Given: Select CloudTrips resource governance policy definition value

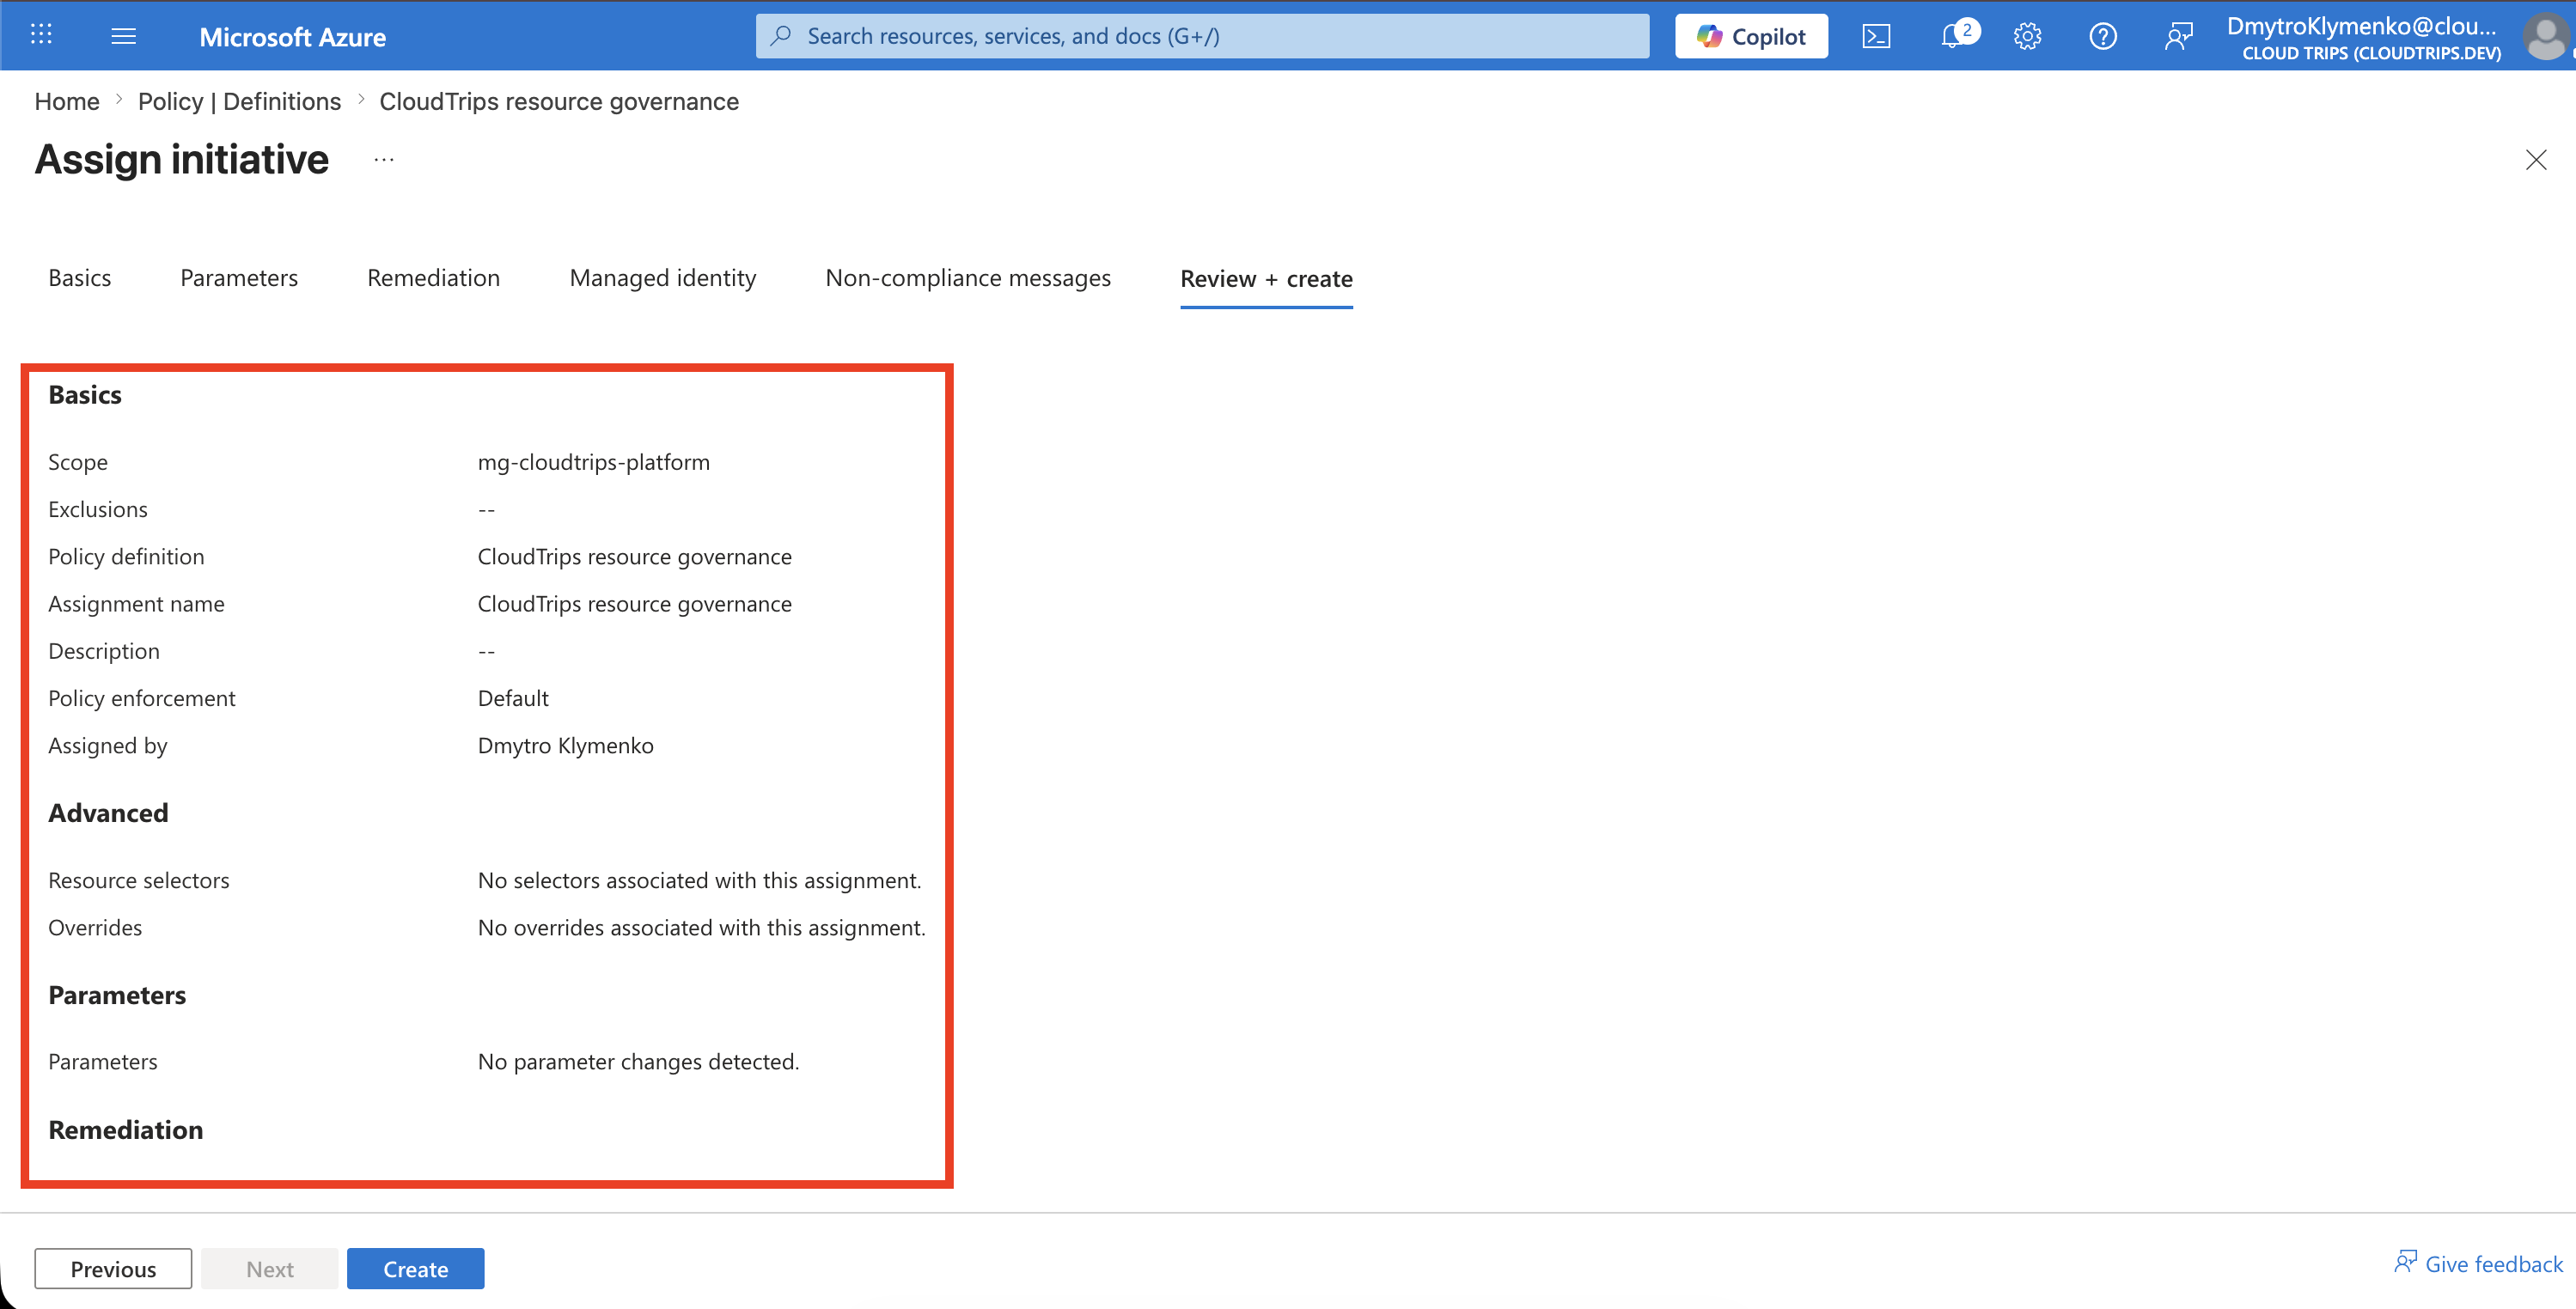Looking at the screenshot, I should 635,556.
